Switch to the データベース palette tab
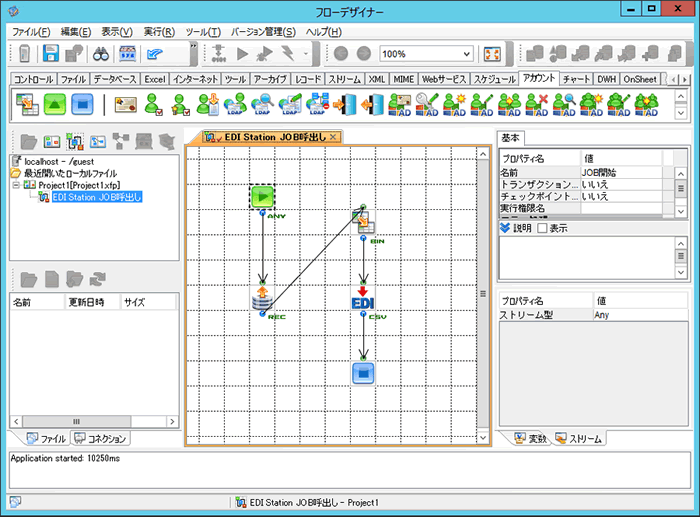The height and width of the screenshot is (517, 700). coord(116,79)
